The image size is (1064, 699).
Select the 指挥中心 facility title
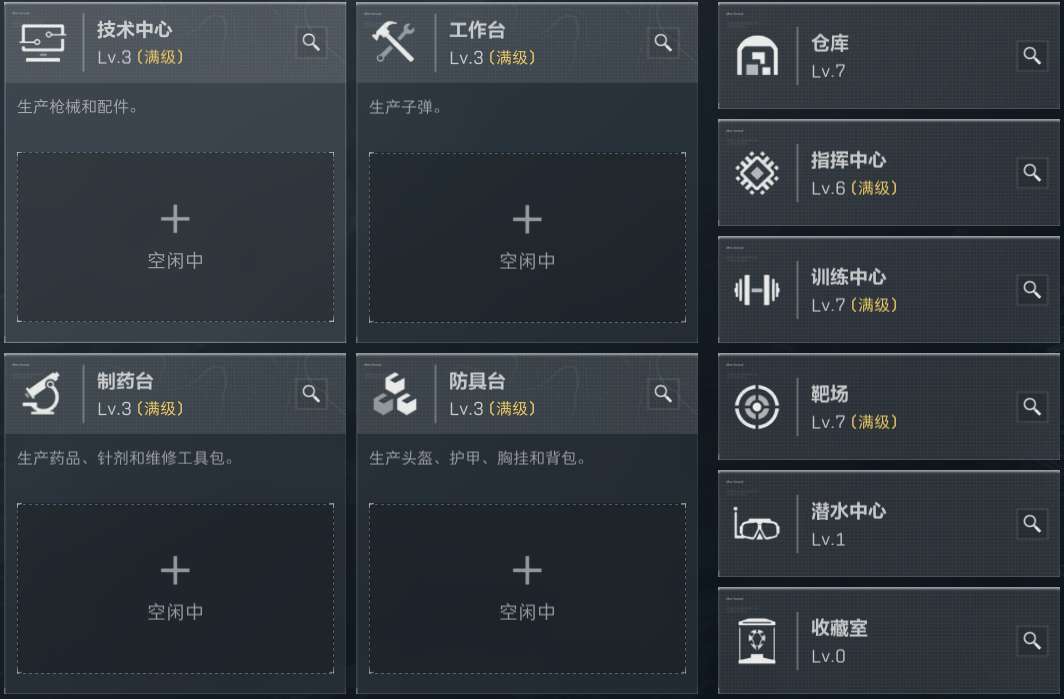pos(848,160)
